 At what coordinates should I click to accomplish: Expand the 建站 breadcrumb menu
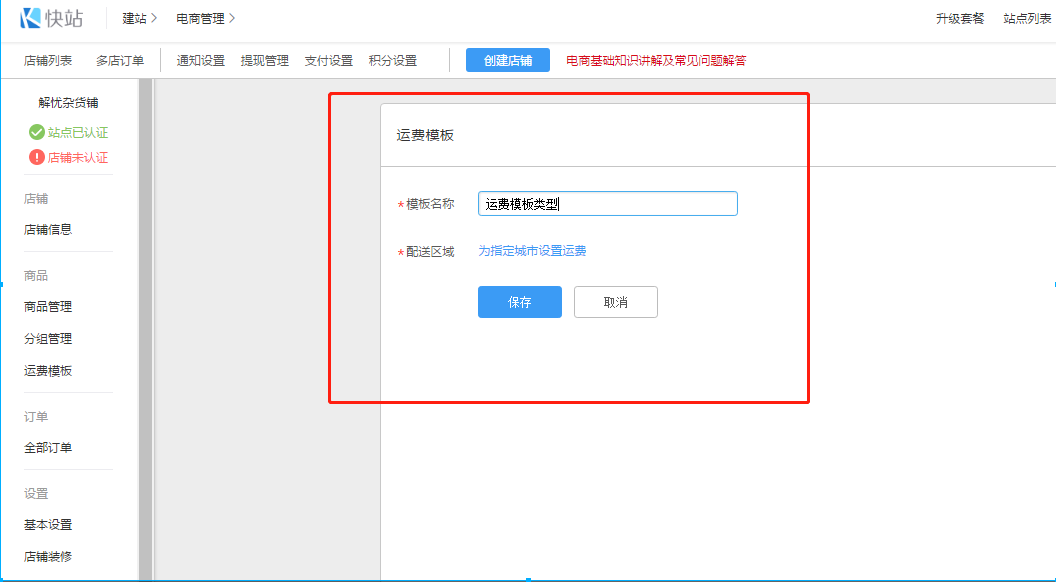(139, 18)
